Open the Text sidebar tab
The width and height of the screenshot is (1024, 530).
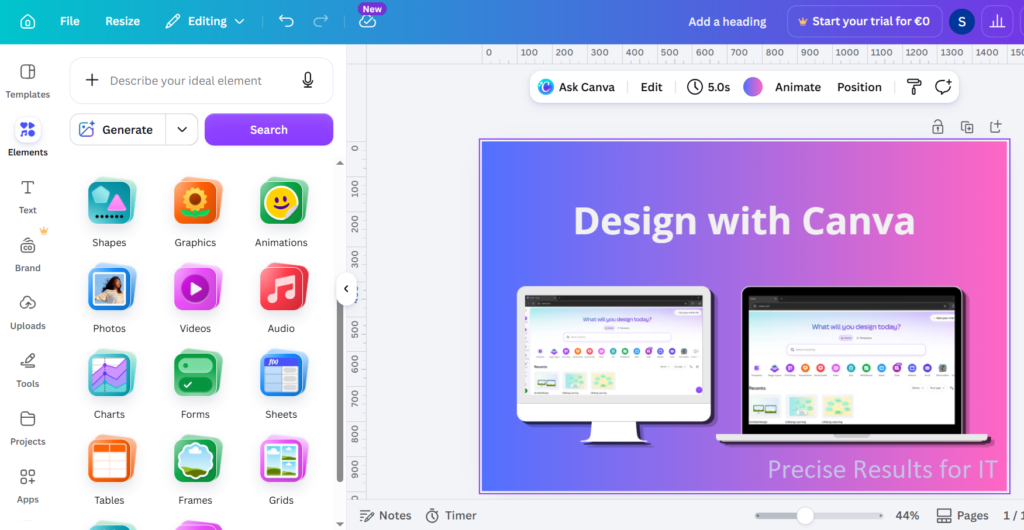click(27, 196)
